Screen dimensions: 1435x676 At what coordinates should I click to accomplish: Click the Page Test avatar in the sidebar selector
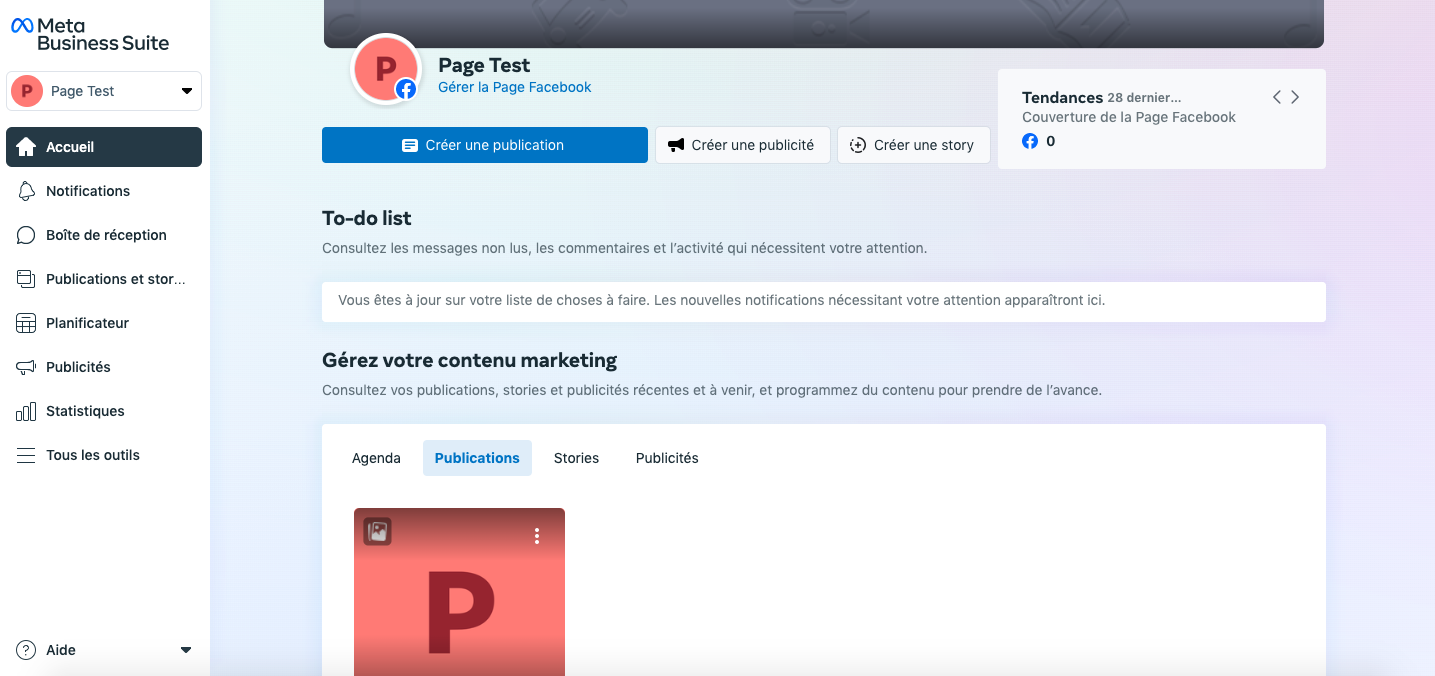27,91
